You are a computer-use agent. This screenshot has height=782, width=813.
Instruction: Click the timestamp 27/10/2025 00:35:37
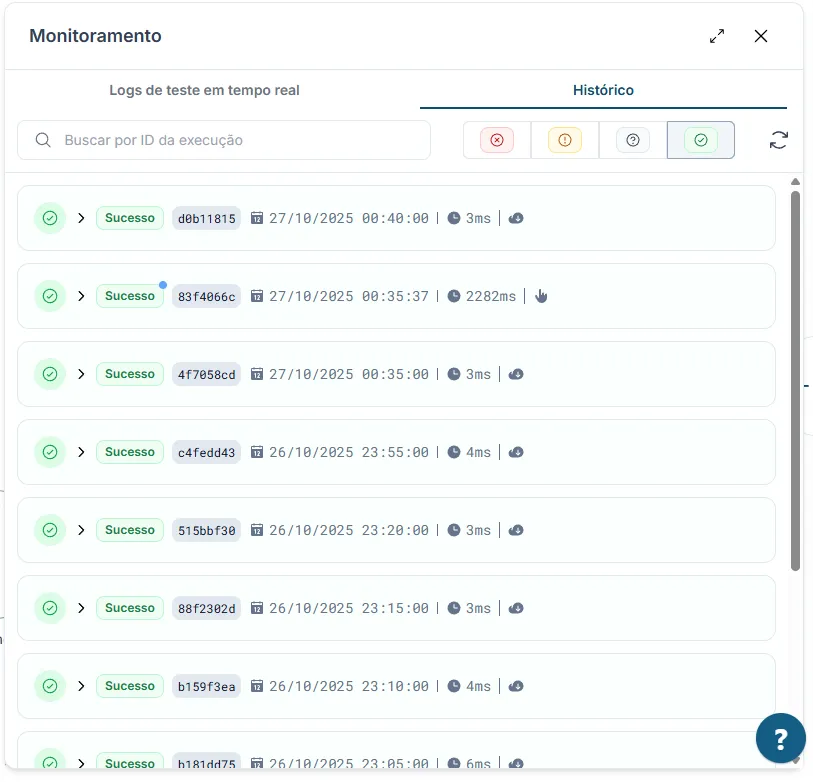point(349,297)
